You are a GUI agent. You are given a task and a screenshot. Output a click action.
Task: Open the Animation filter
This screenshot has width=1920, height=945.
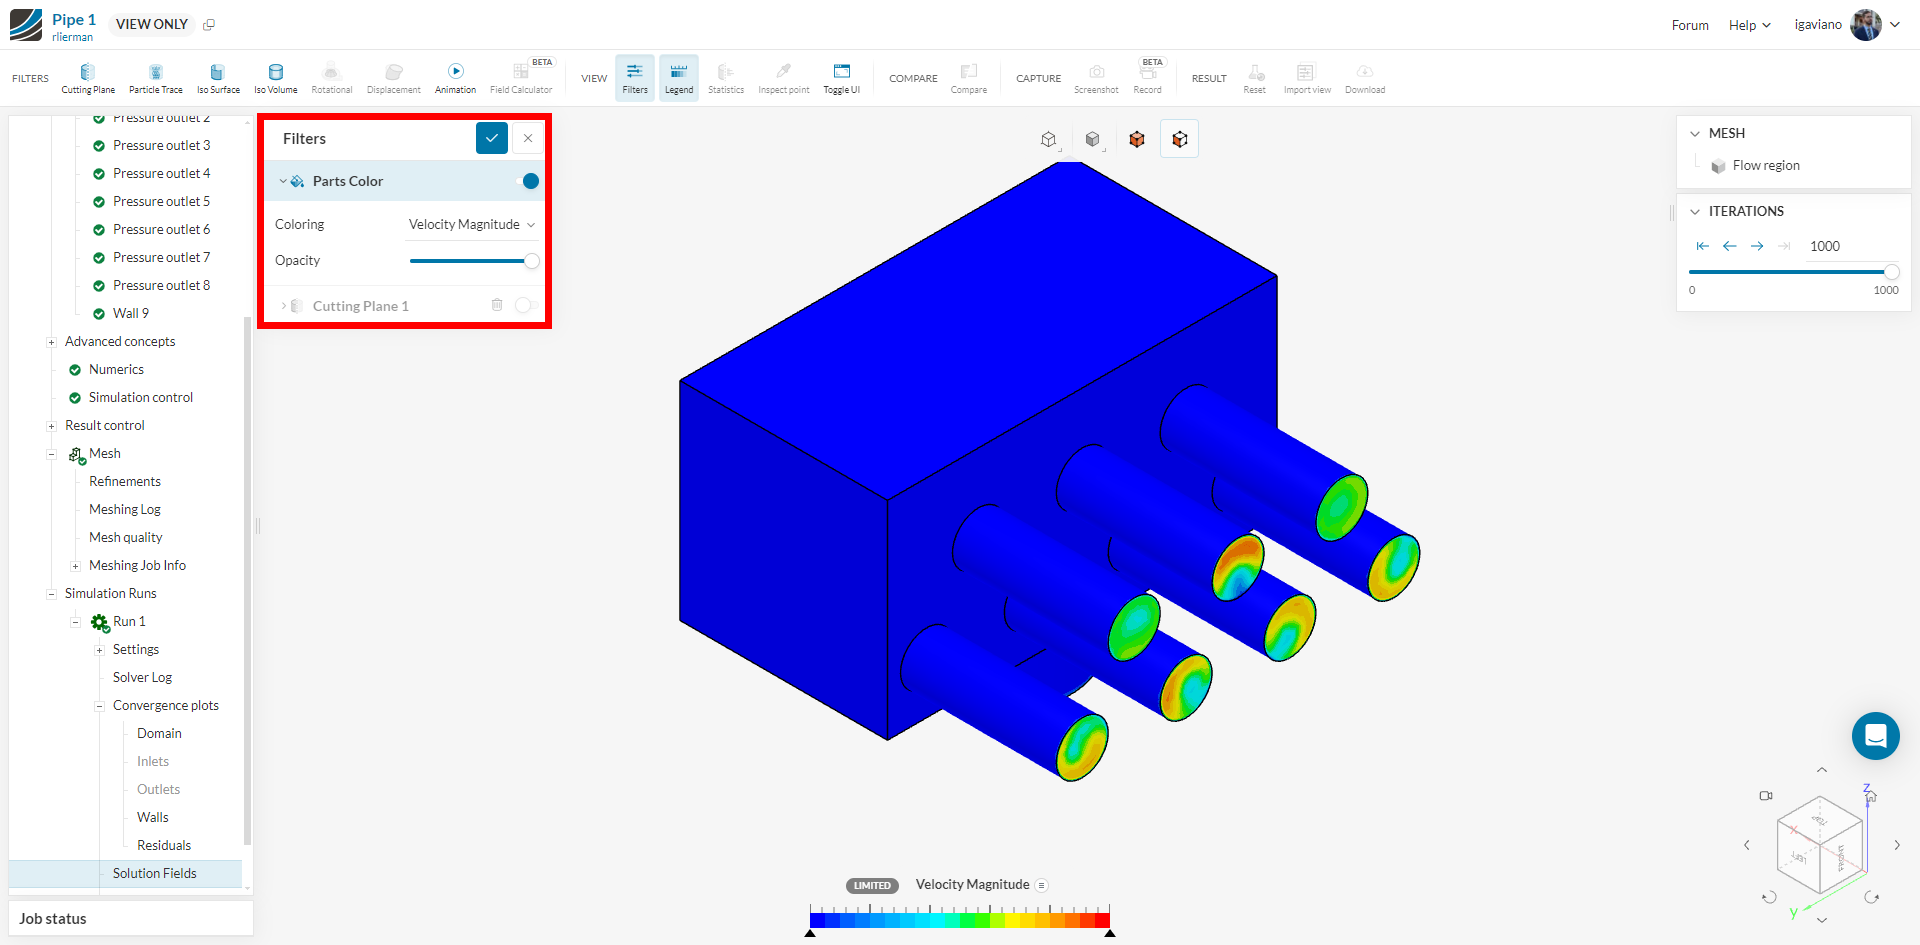point(456,78)
